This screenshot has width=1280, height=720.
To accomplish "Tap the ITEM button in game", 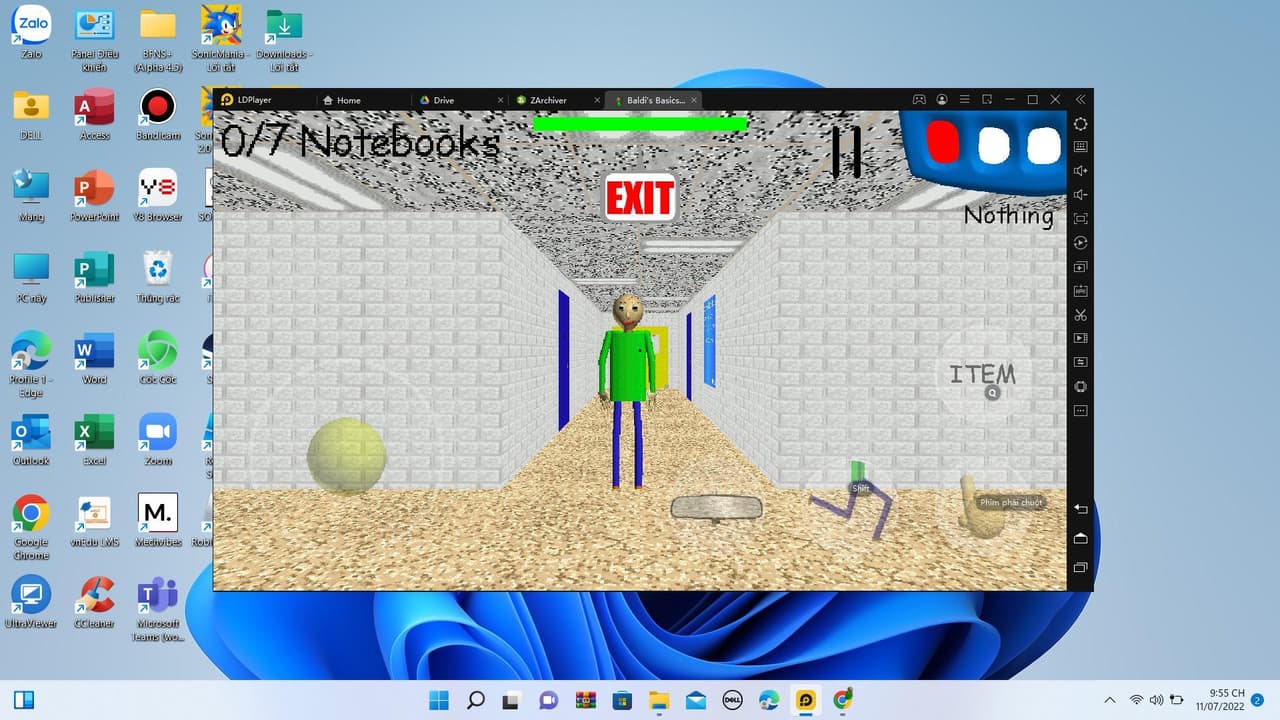I will (x=983, y=375).
